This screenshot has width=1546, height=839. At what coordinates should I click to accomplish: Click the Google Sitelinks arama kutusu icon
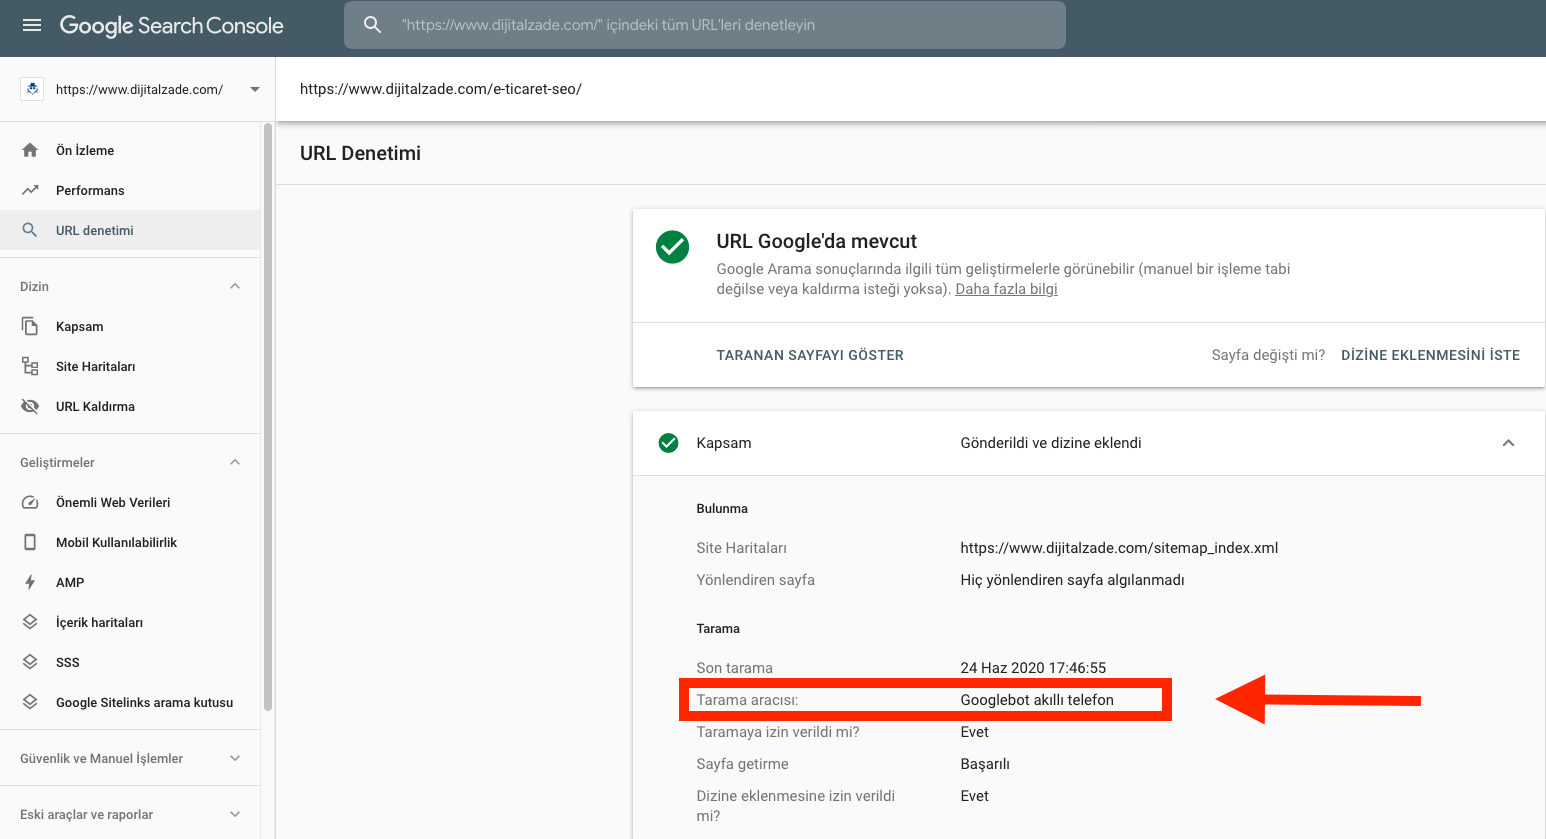coord(30,702)
